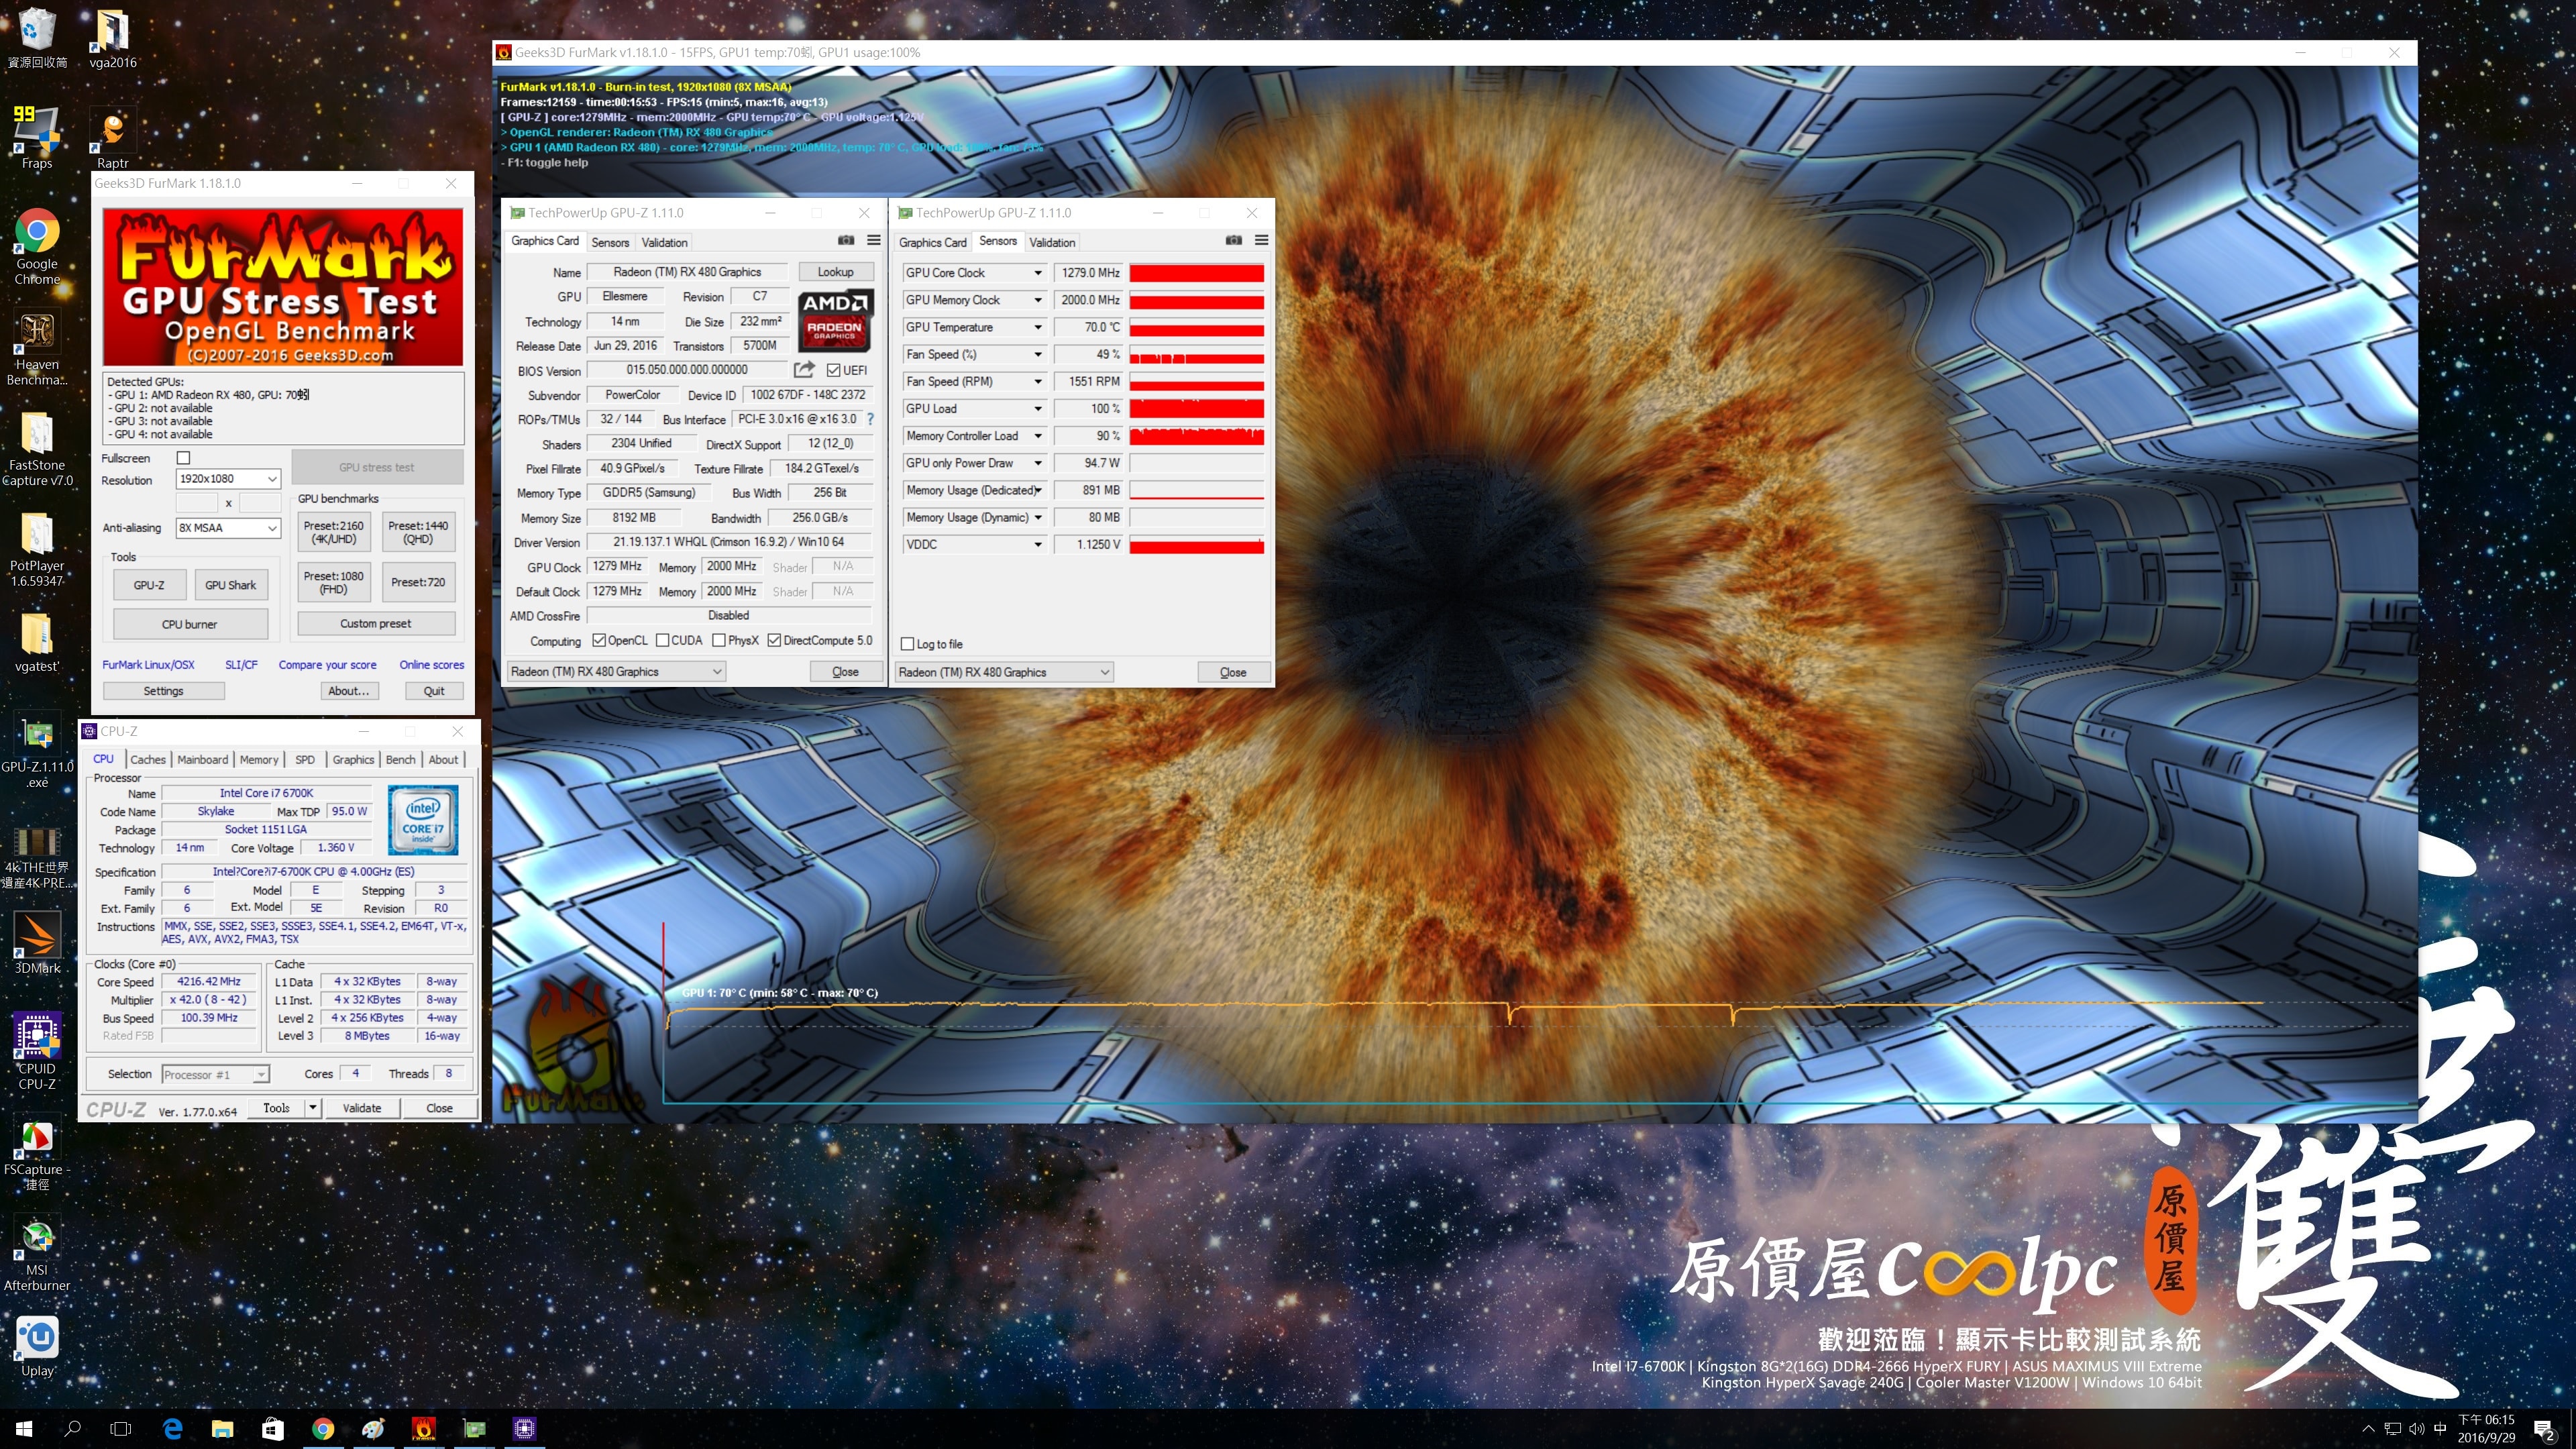
Task: Click the Memory Controller Load sensor graph
Action: [x=1197, y=436]
